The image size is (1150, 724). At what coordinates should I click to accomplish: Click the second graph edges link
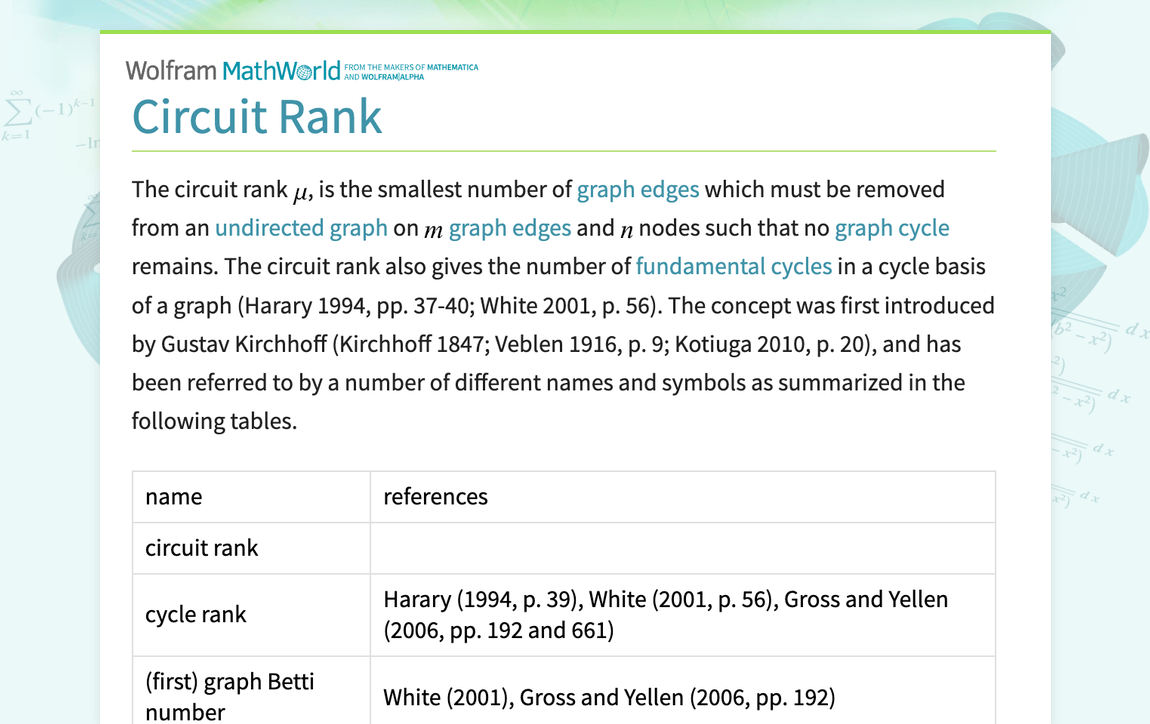coord(512,228)
